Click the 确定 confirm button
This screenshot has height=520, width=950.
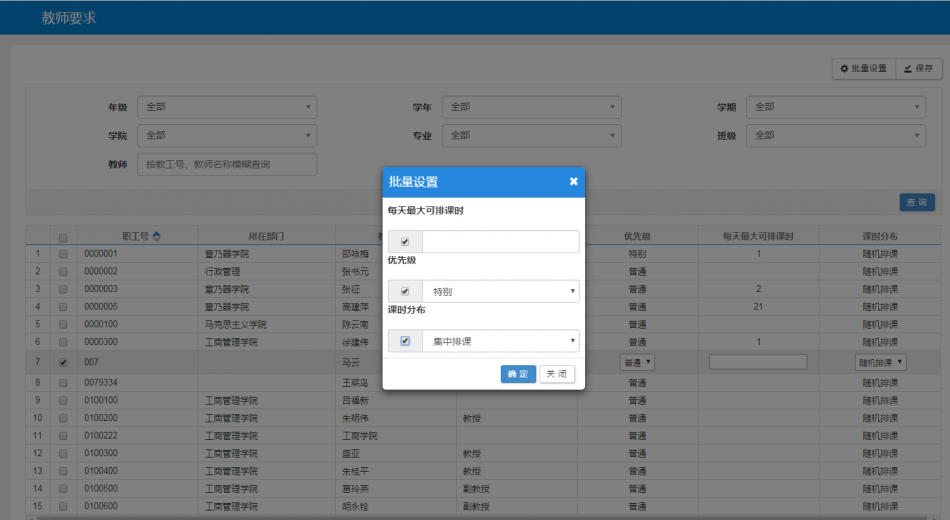pyautogui.click(x=518, y=374)
